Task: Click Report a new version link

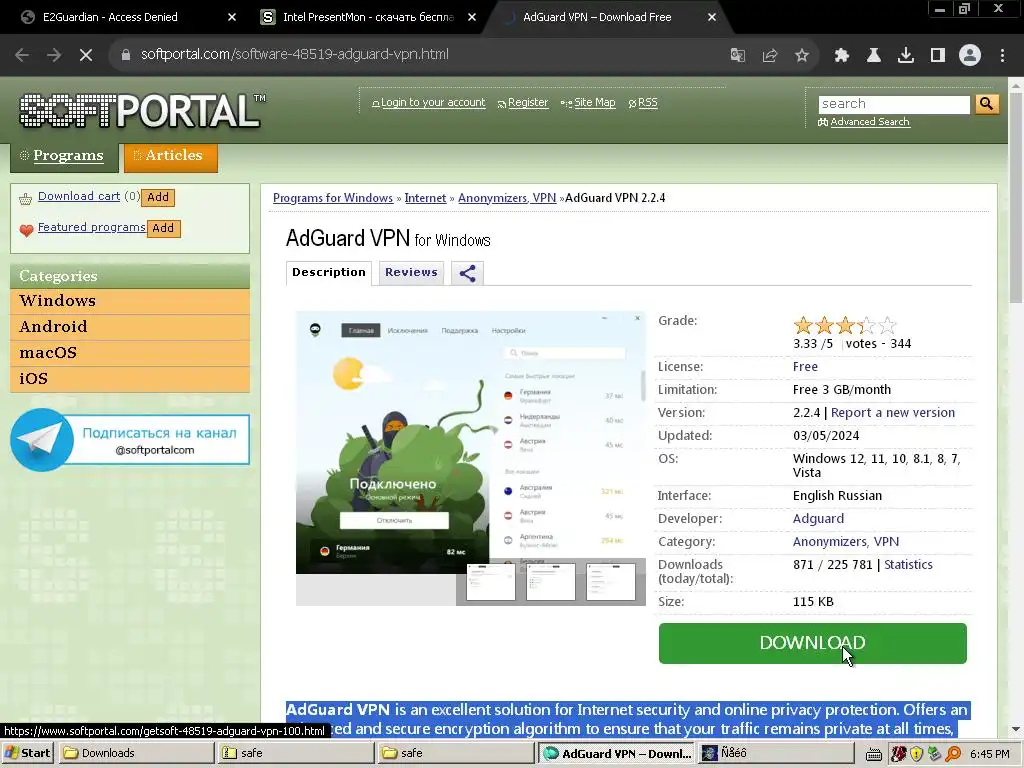Action: (892, 413)
